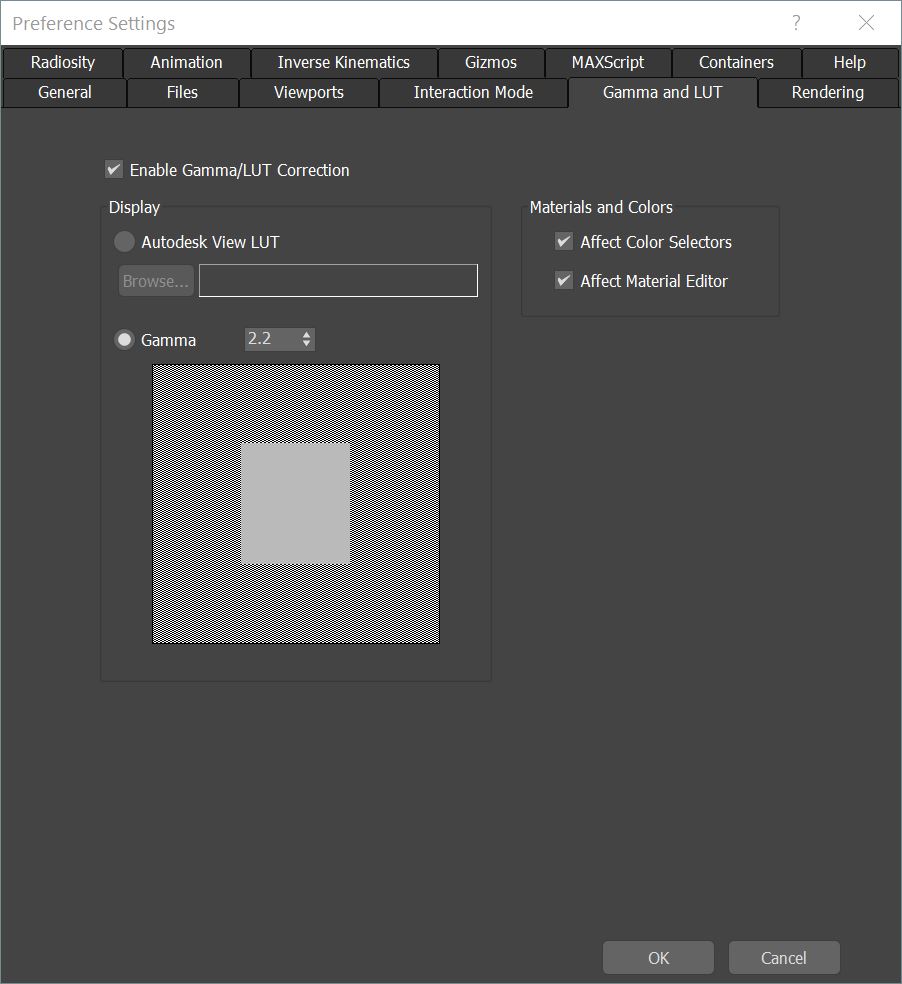Screen dimensions: 902x984
Task: Click the gamma calibration preview image
Action: point(295,500)
